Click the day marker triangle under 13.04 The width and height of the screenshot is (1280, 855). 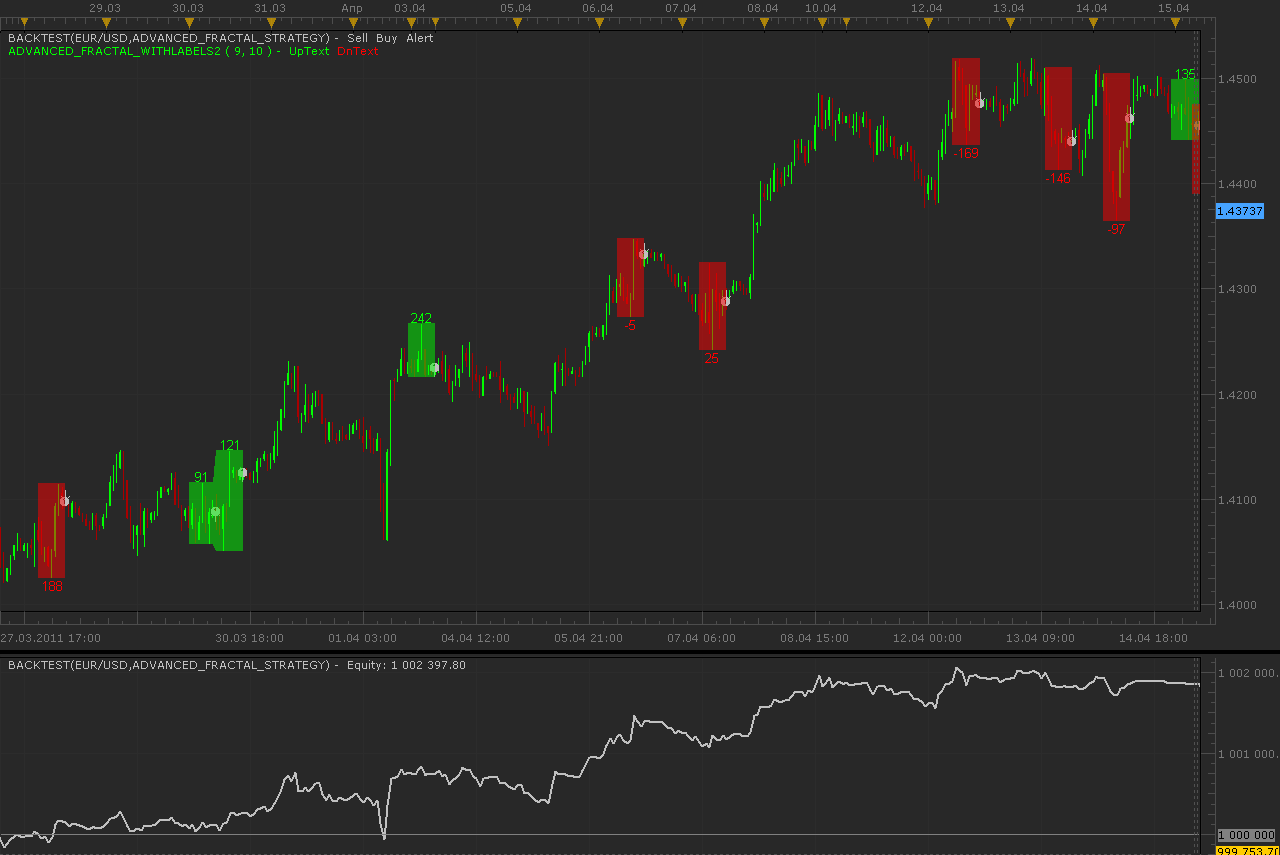[x=1010, y=22]
